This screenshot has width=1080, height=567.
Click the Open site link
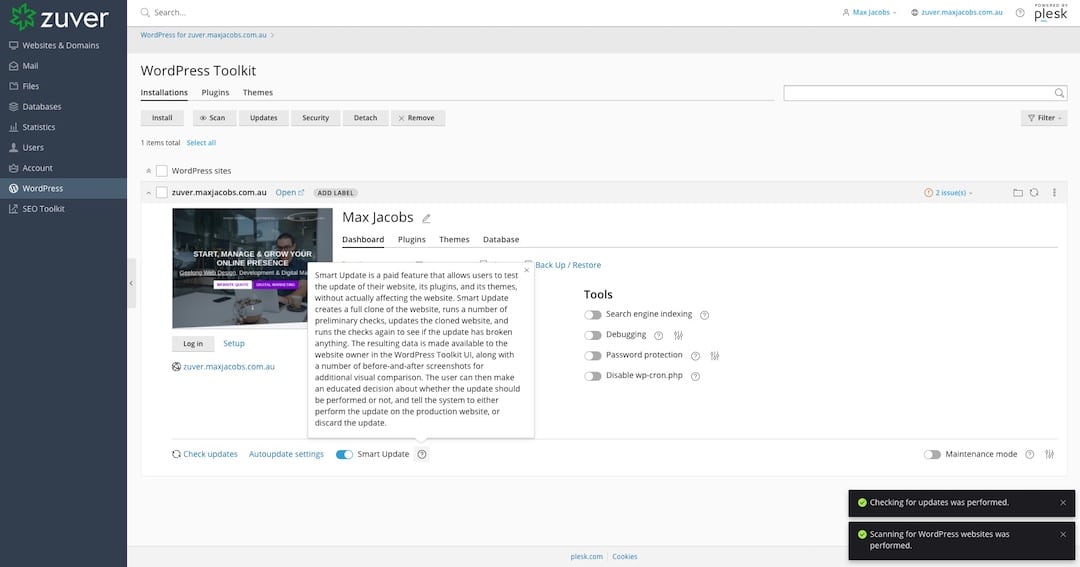[x=289, y=193]
